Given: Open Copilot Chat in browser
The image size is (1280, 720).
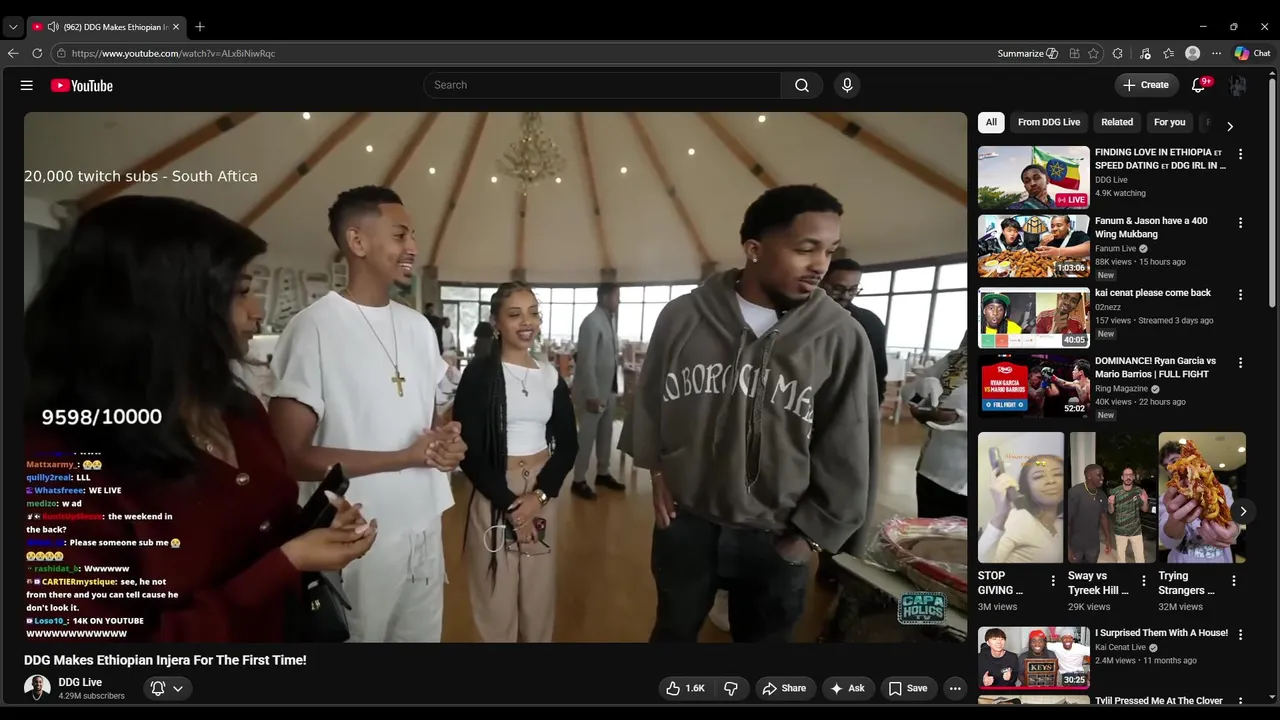Looking at the screenshot, I should (x=1252, y=53).
